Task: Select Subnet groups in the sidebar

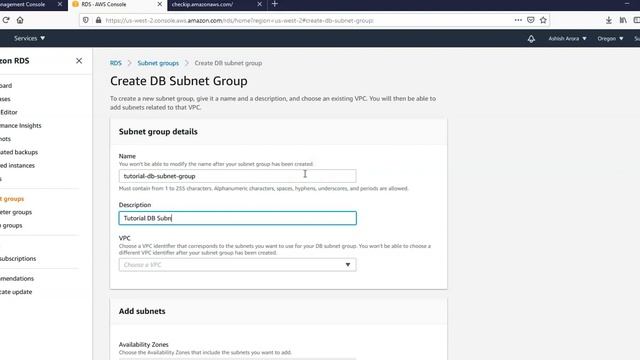Action: [12, 199]
